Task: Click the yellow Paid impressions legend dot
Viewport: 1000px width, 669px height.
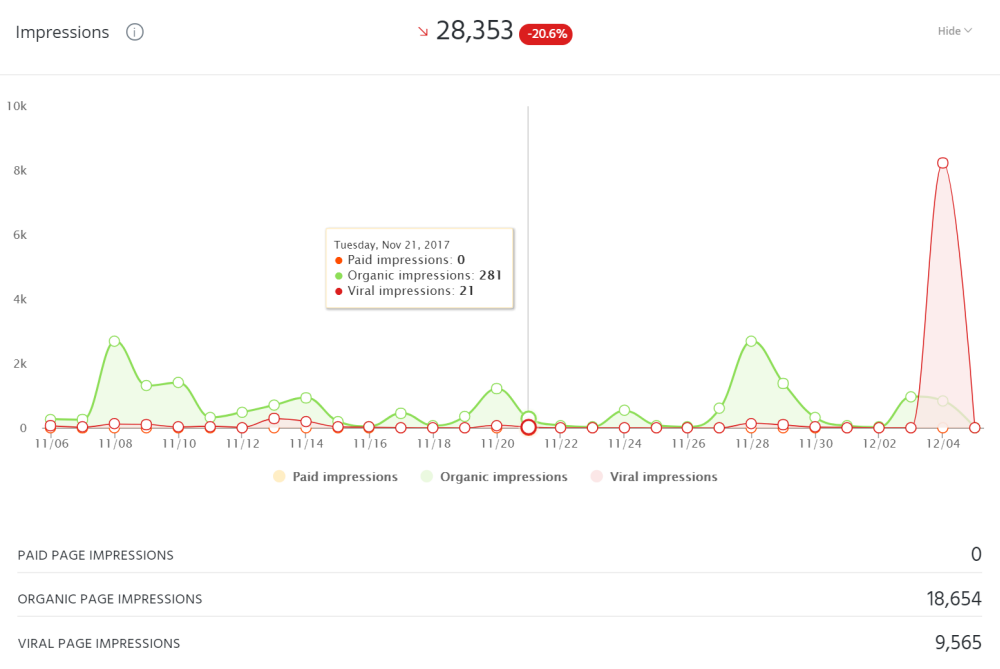Action: [x=279, y=477]
